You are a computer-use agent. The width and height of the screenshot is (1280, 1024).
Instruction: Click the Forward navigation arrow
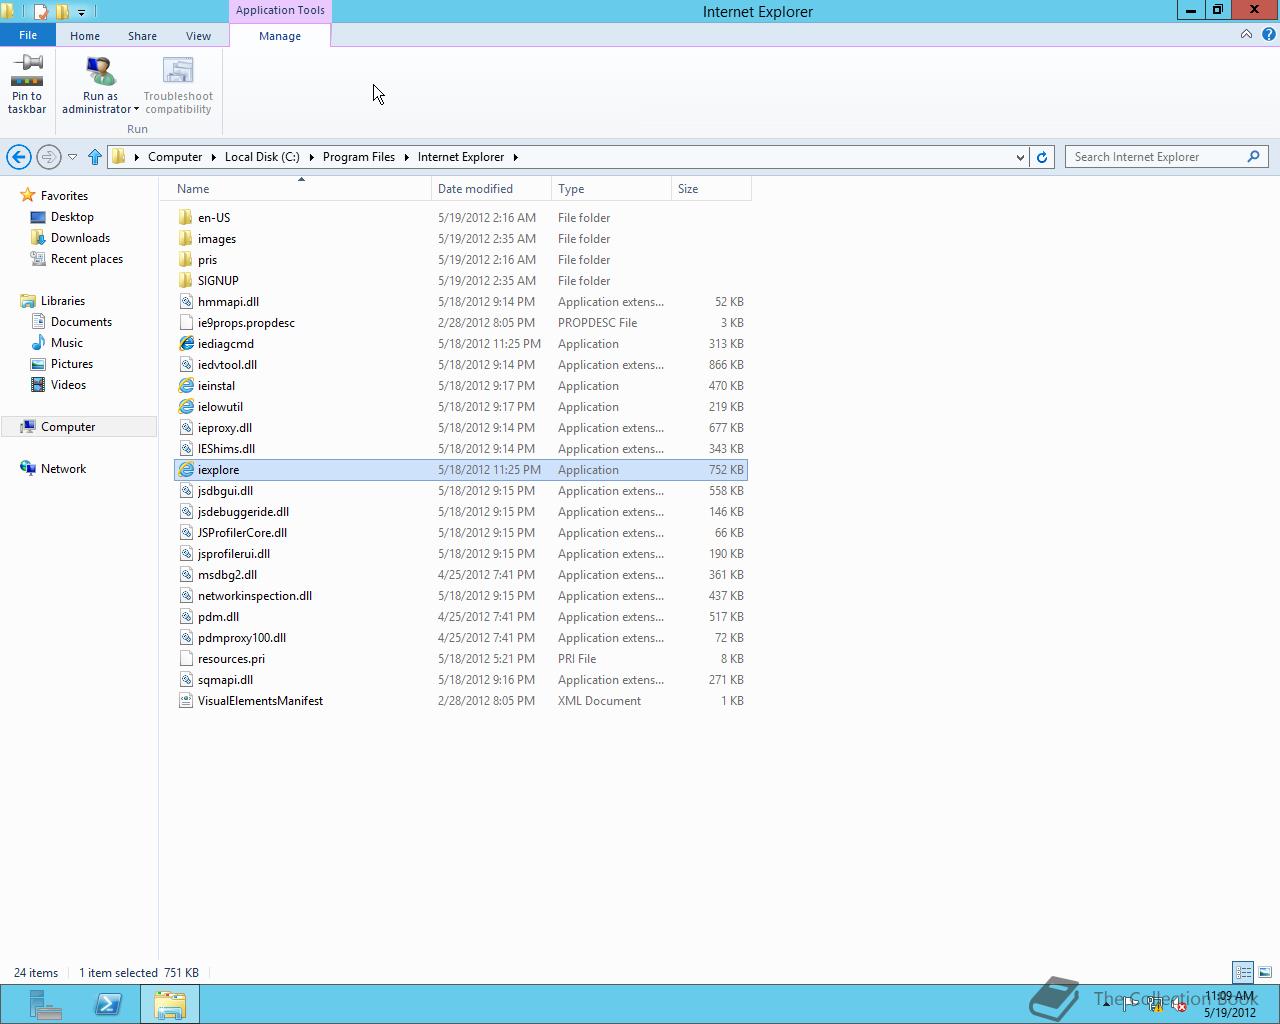tap(48, 157)
